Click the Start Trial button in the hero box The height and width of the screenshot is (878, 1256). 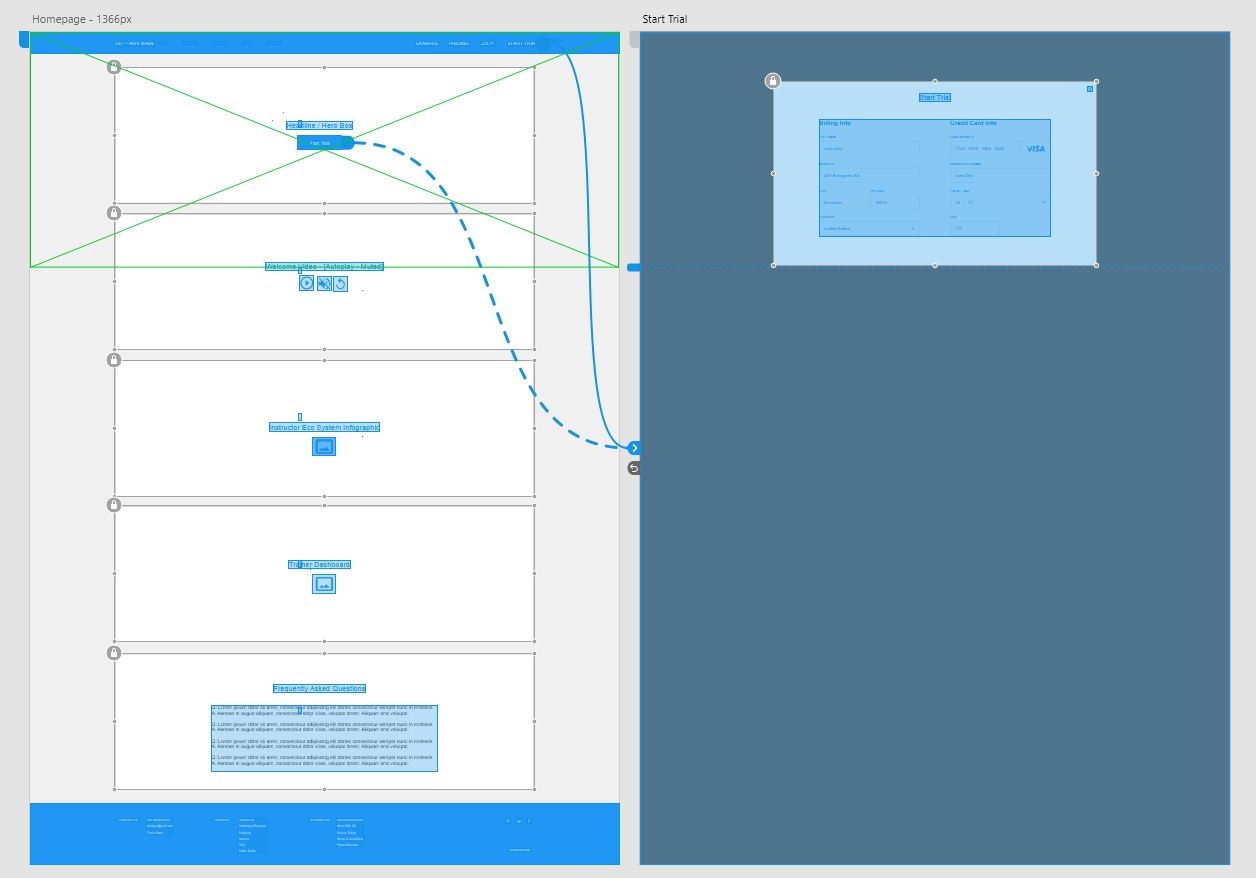(320, 143)
